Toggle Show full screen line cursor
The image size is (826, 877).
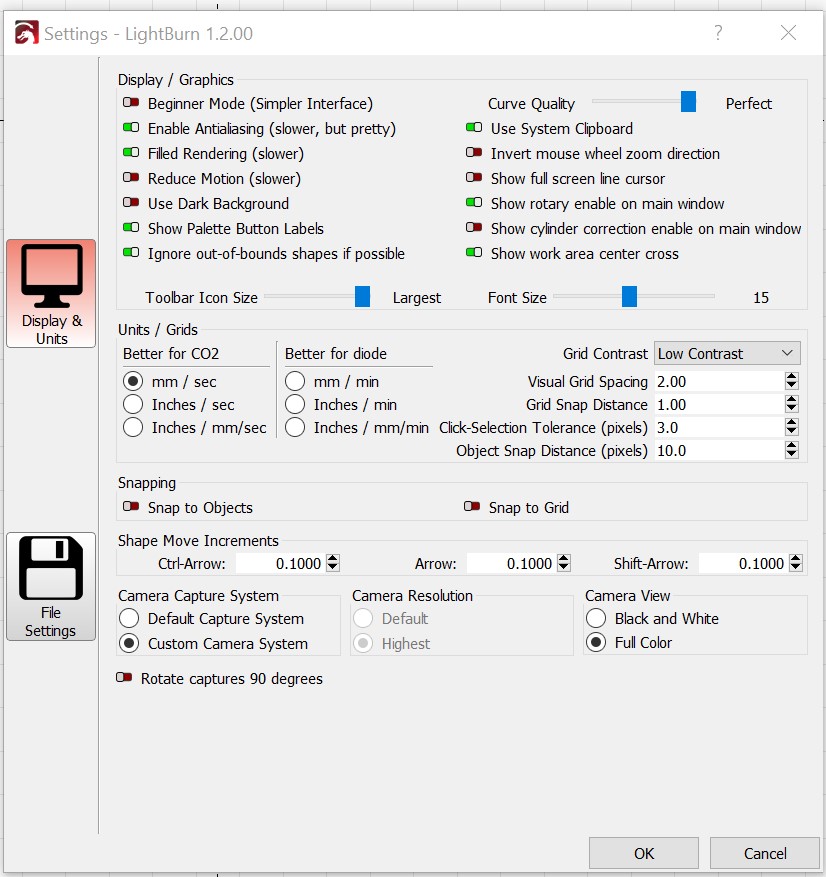[x=473, y=178]
